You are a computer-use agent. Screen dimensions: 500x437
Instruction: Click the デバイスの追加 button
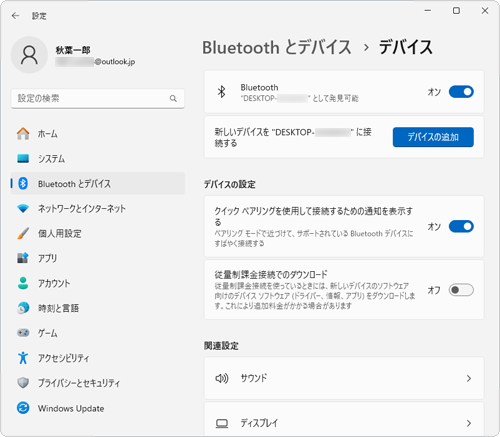(433, 137)
